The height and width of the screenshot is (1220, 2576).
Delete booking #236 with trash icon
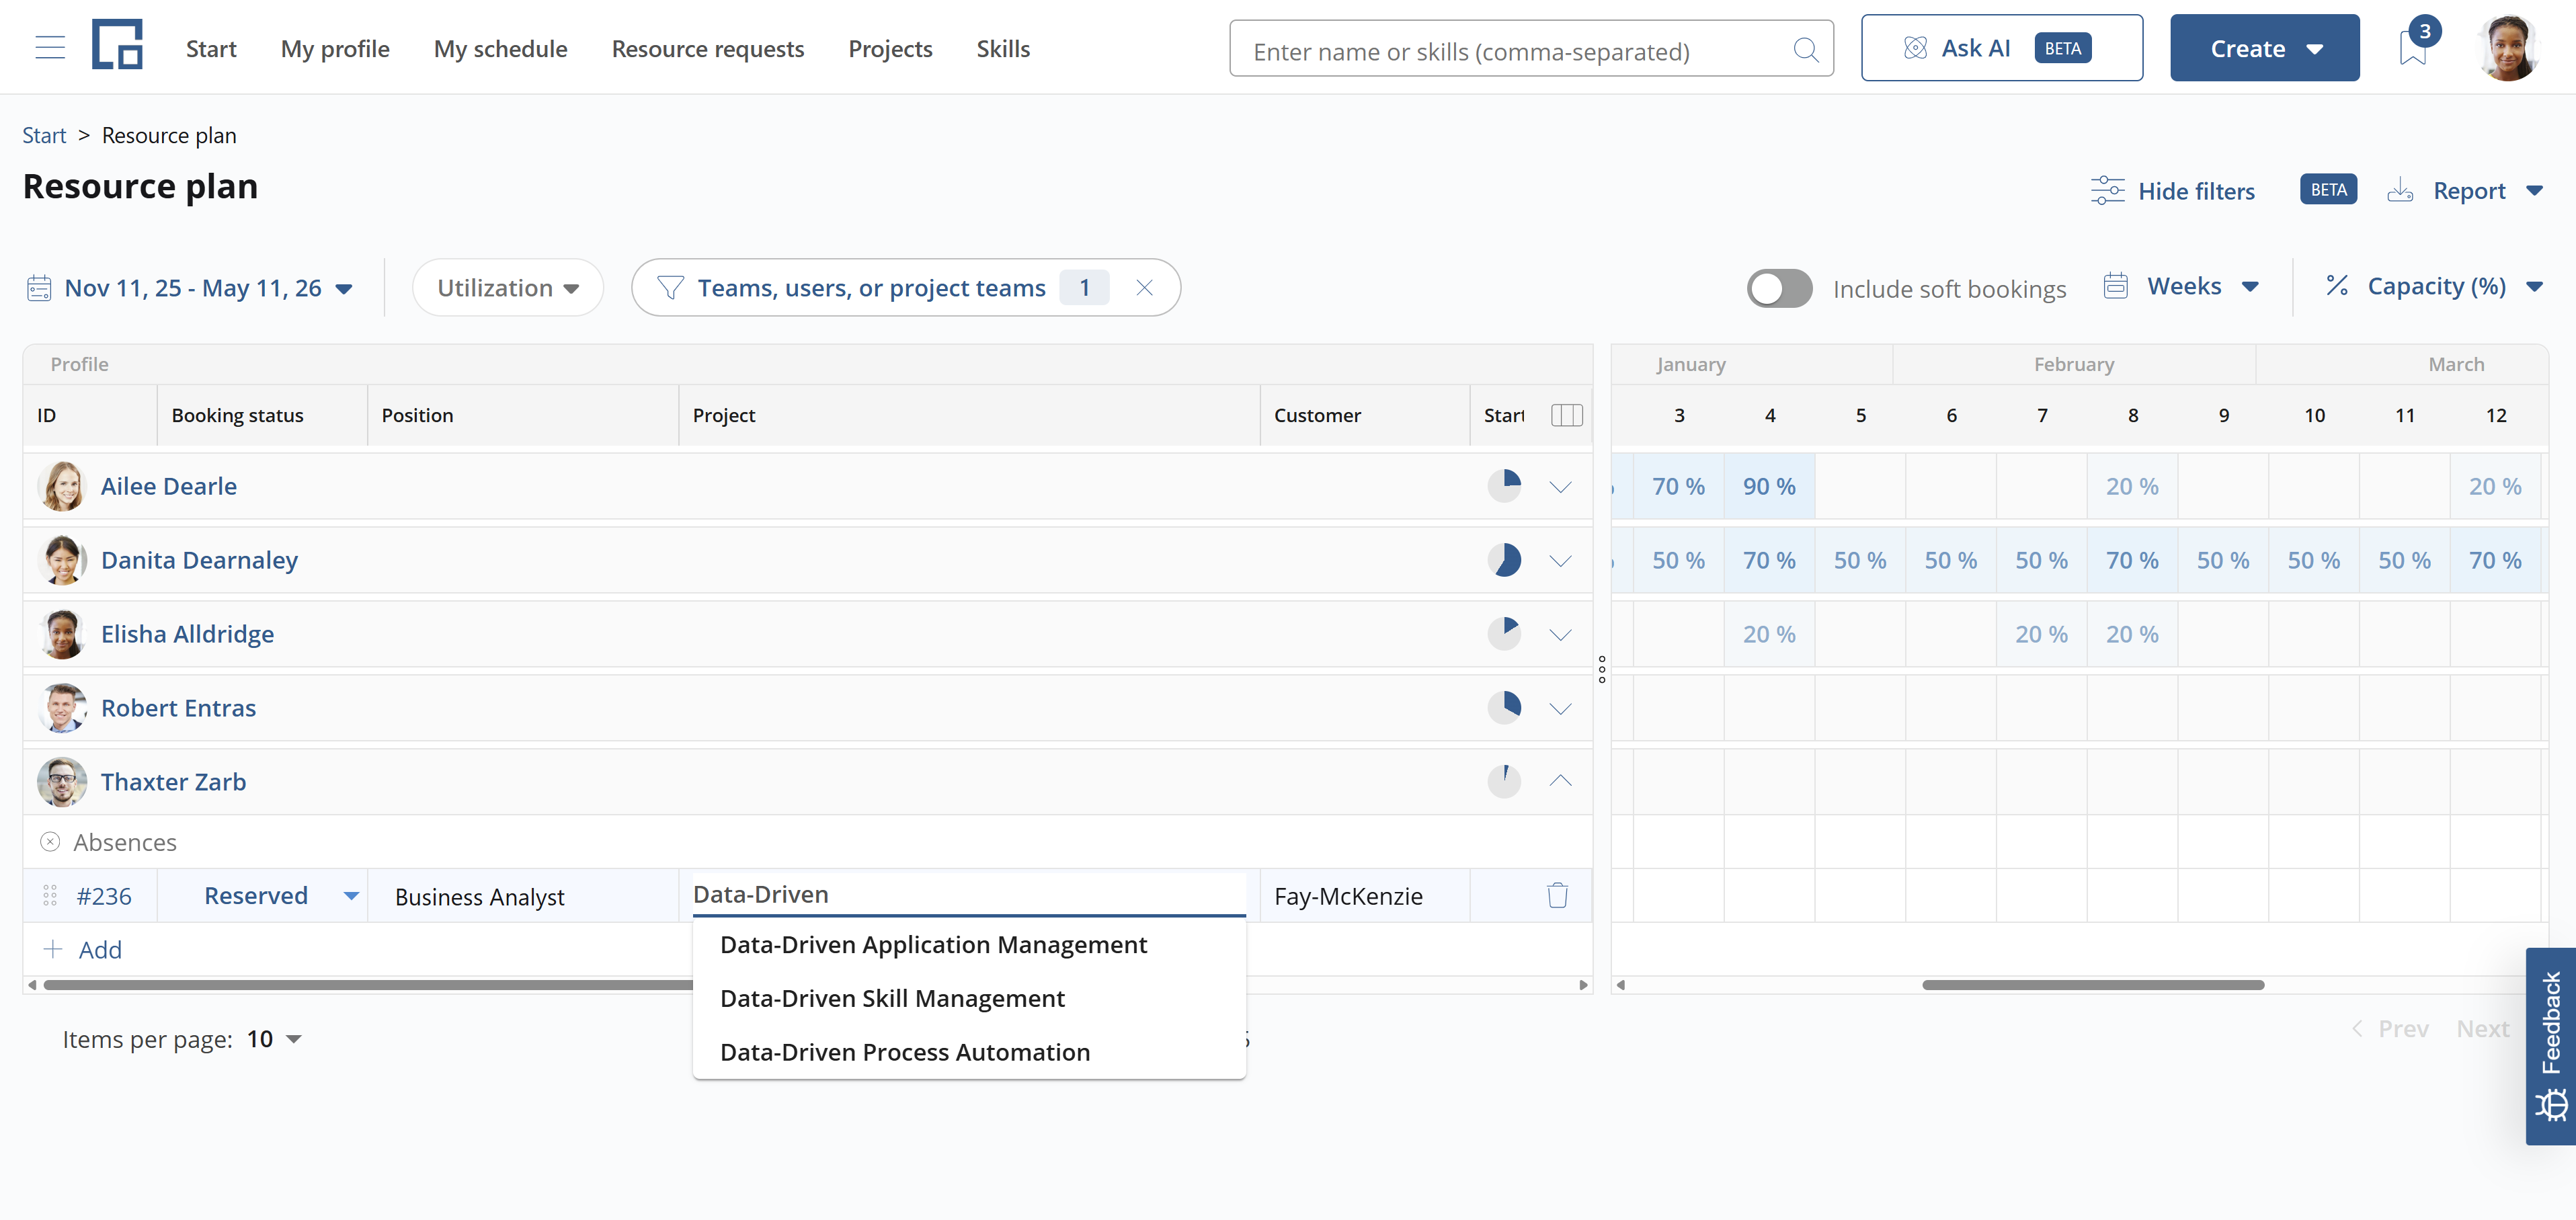coord(1557,895)
